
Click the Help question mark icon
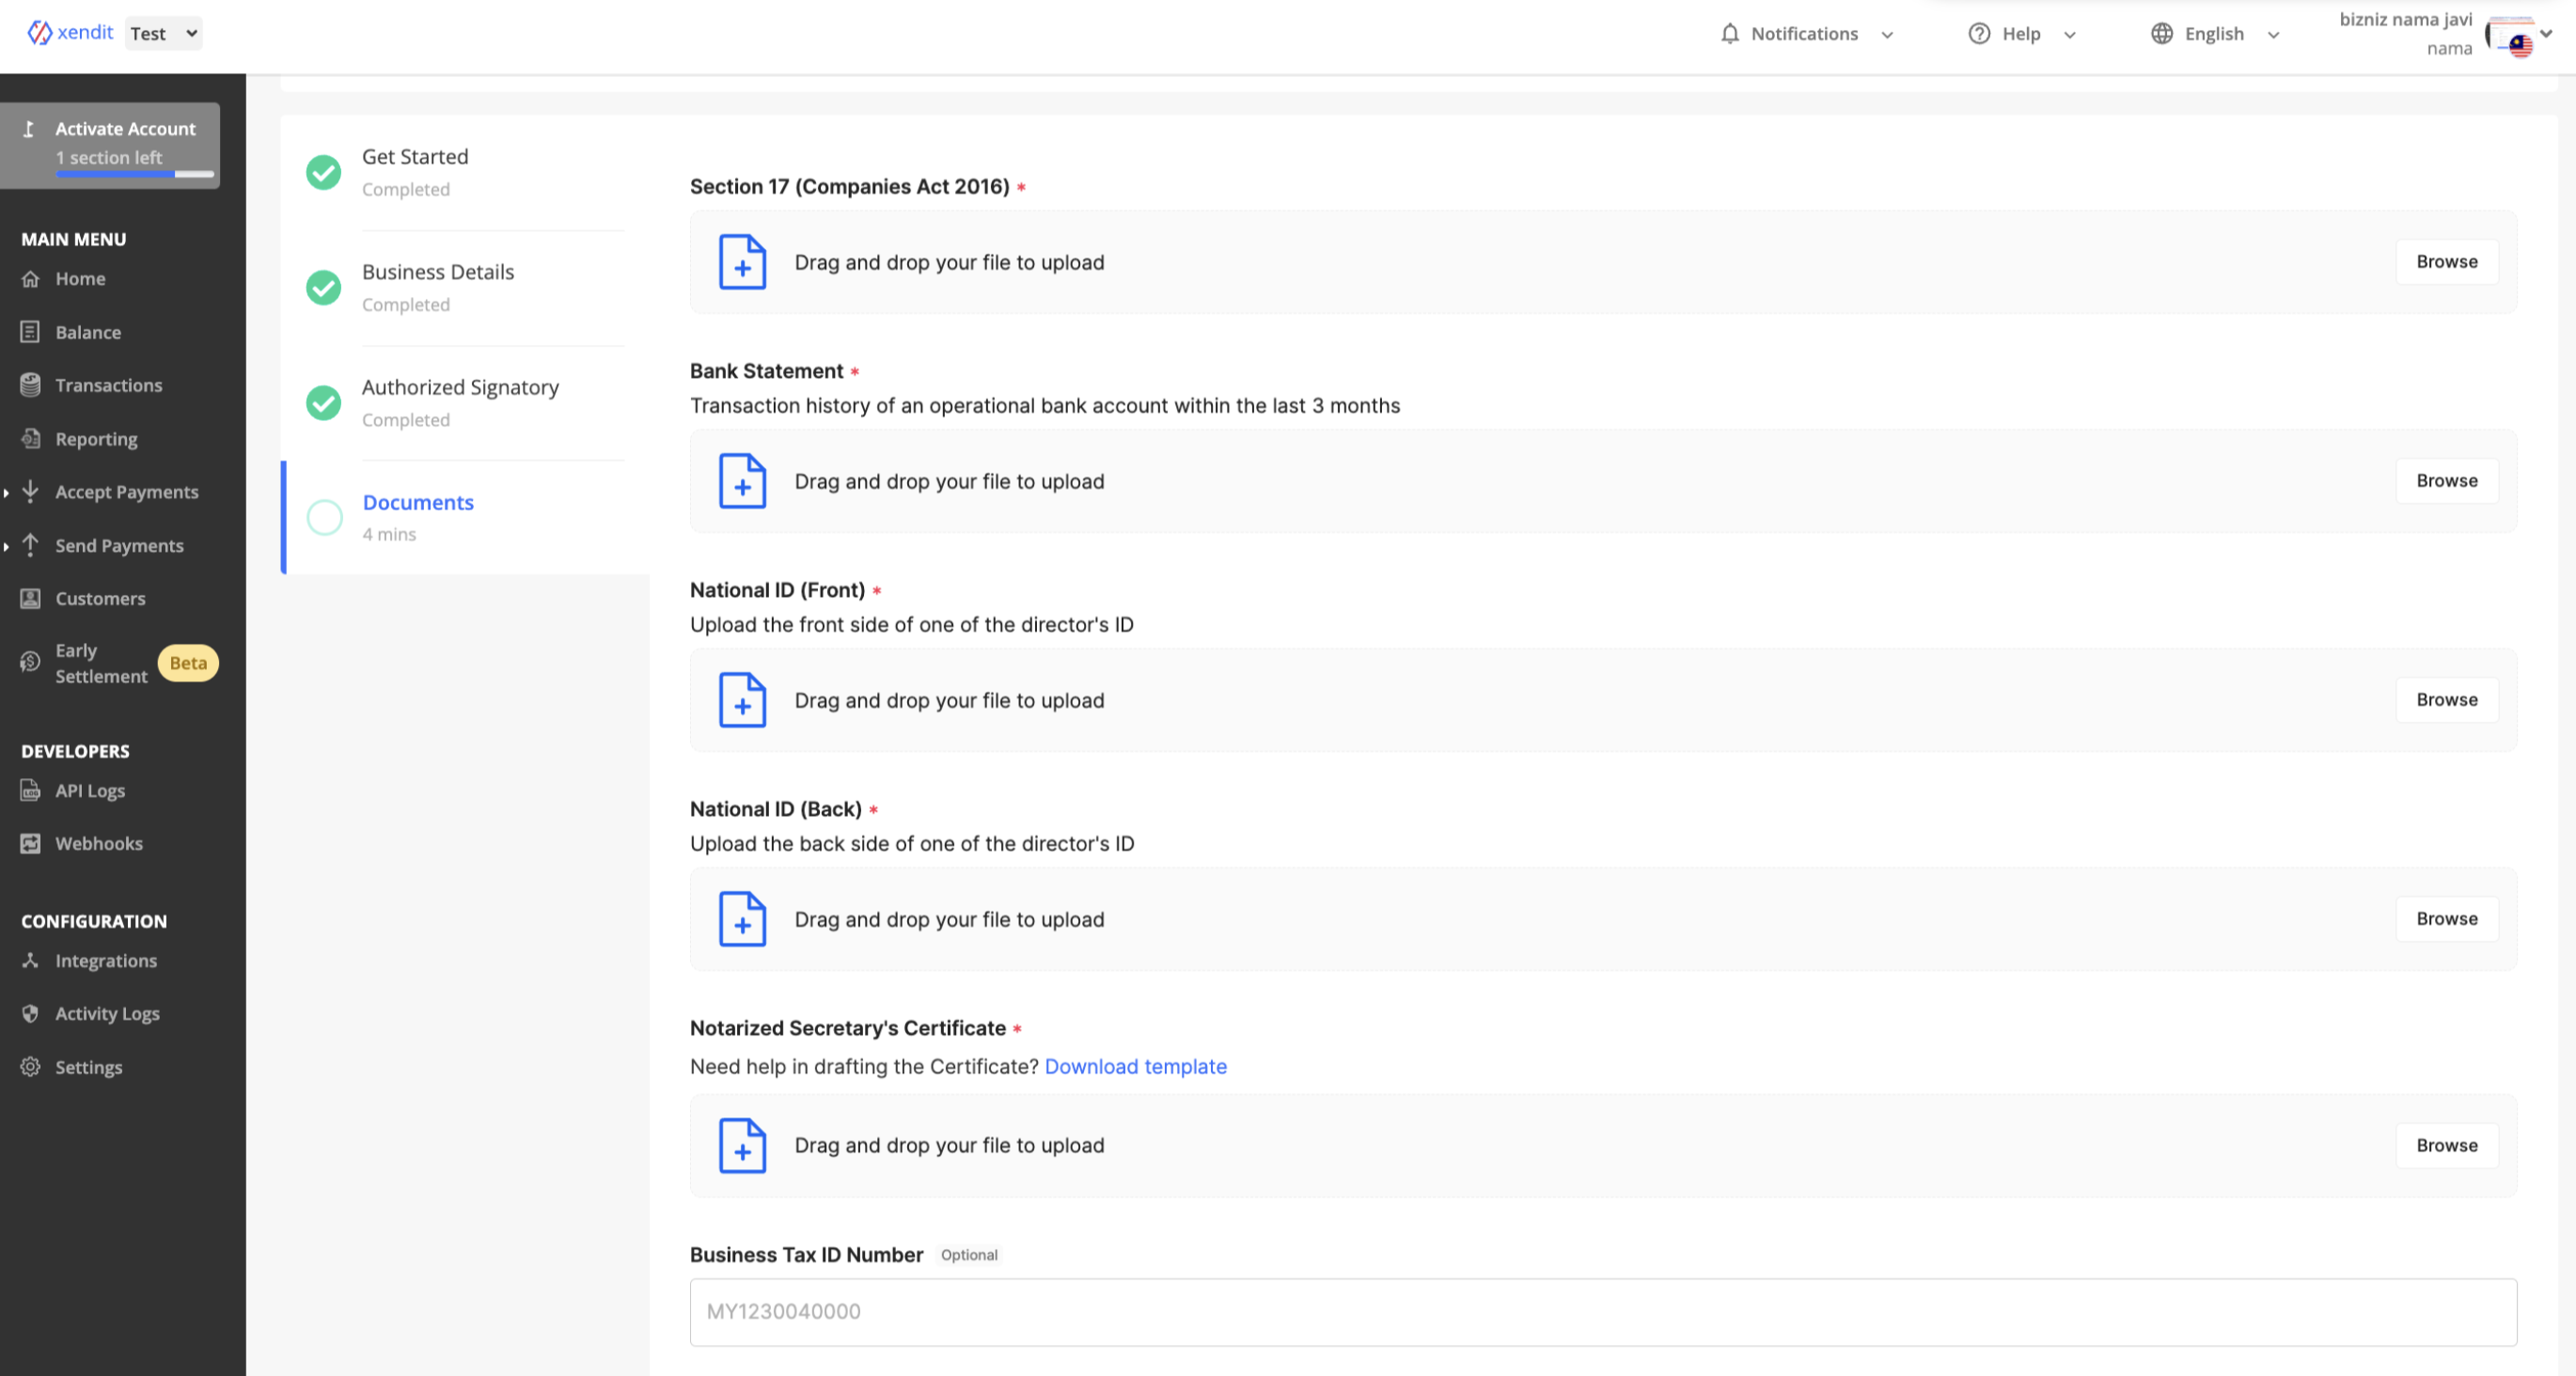(1979, 34)
